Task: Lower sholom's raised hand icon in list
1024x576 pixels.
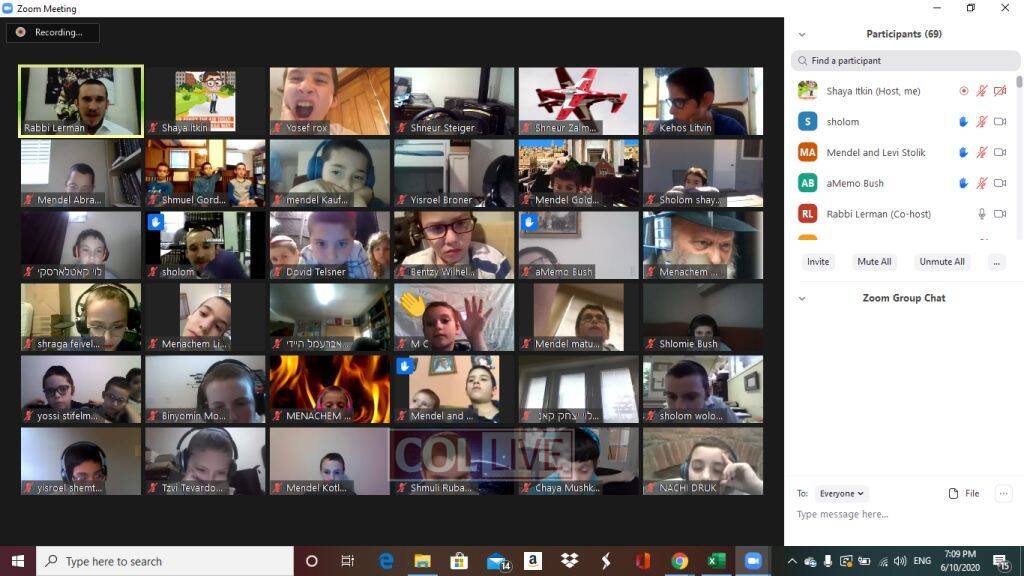Action: (964, 122)
